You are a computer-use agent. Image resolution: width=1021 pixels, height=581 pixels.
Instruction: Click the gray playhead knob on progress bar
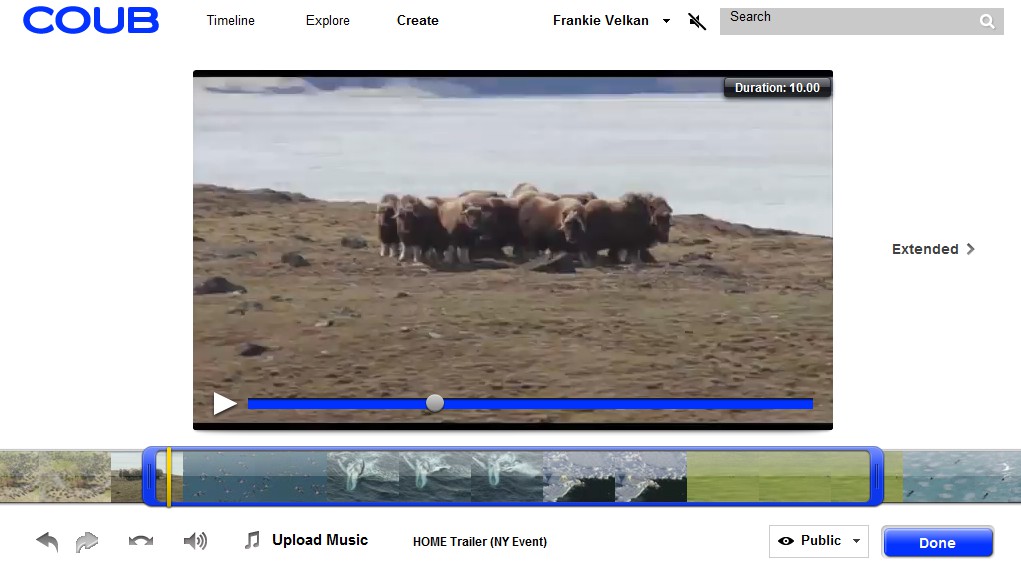pyautogui.click(x=435, y=403)
